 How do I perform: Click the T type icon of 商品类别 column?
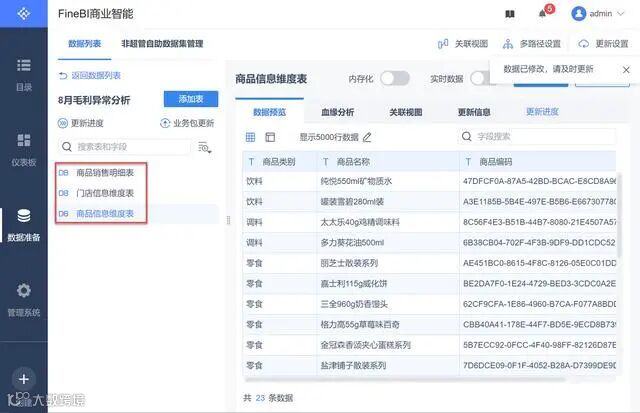[x=251, y=162]
